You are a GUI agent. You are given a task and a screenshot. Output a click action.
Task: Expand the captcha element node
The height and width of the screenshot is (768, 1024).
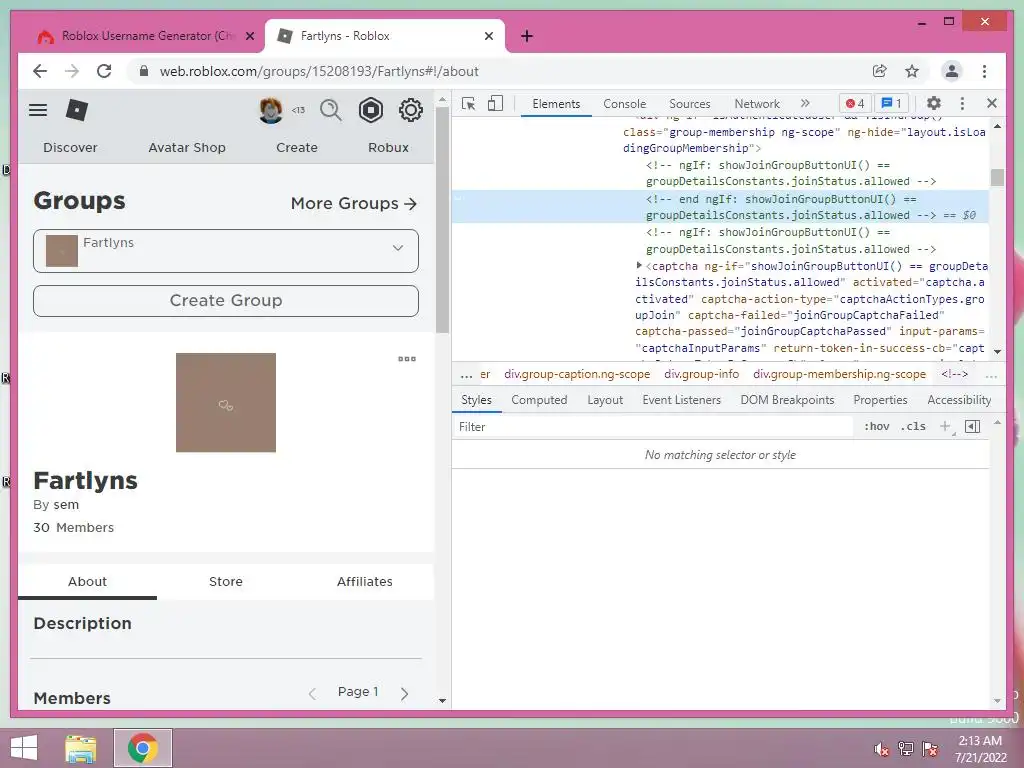pyautogui.click(x=639, y=265)
